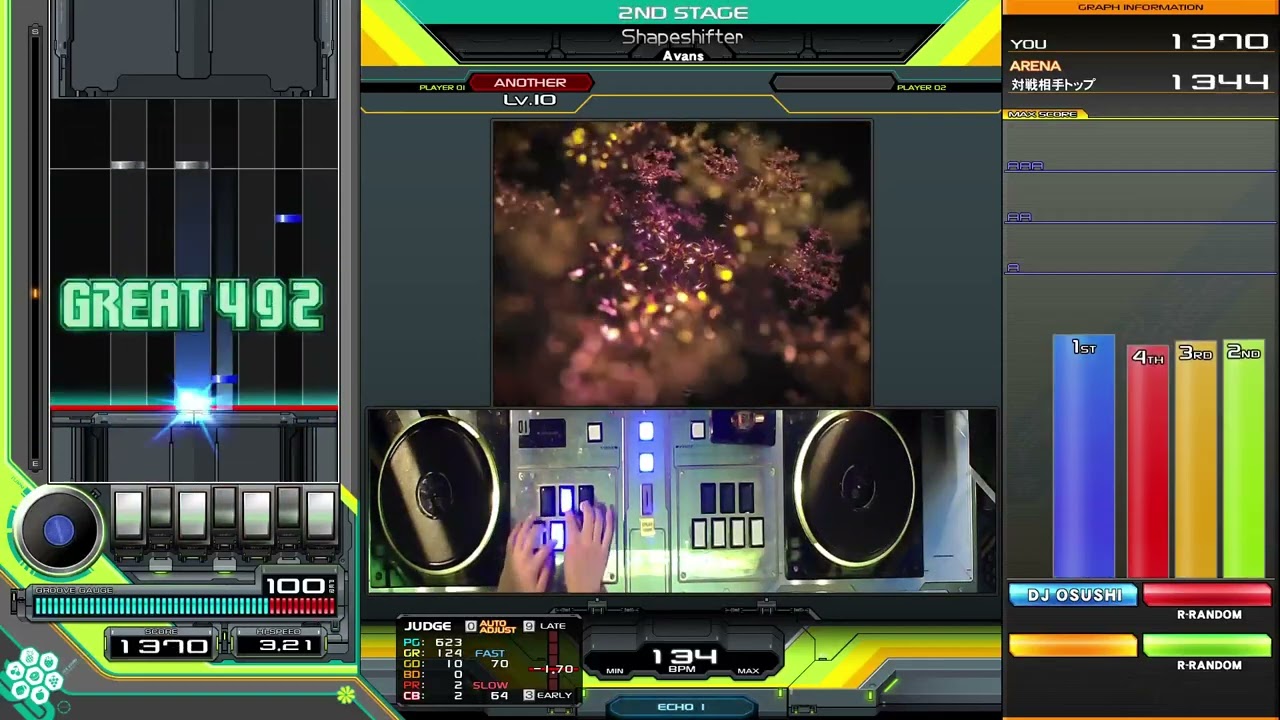Image resolution: width=1280 pixels, height=720 pixels.
Task: Click the fruit hexagon cluster icon
Action: point(33,676)
